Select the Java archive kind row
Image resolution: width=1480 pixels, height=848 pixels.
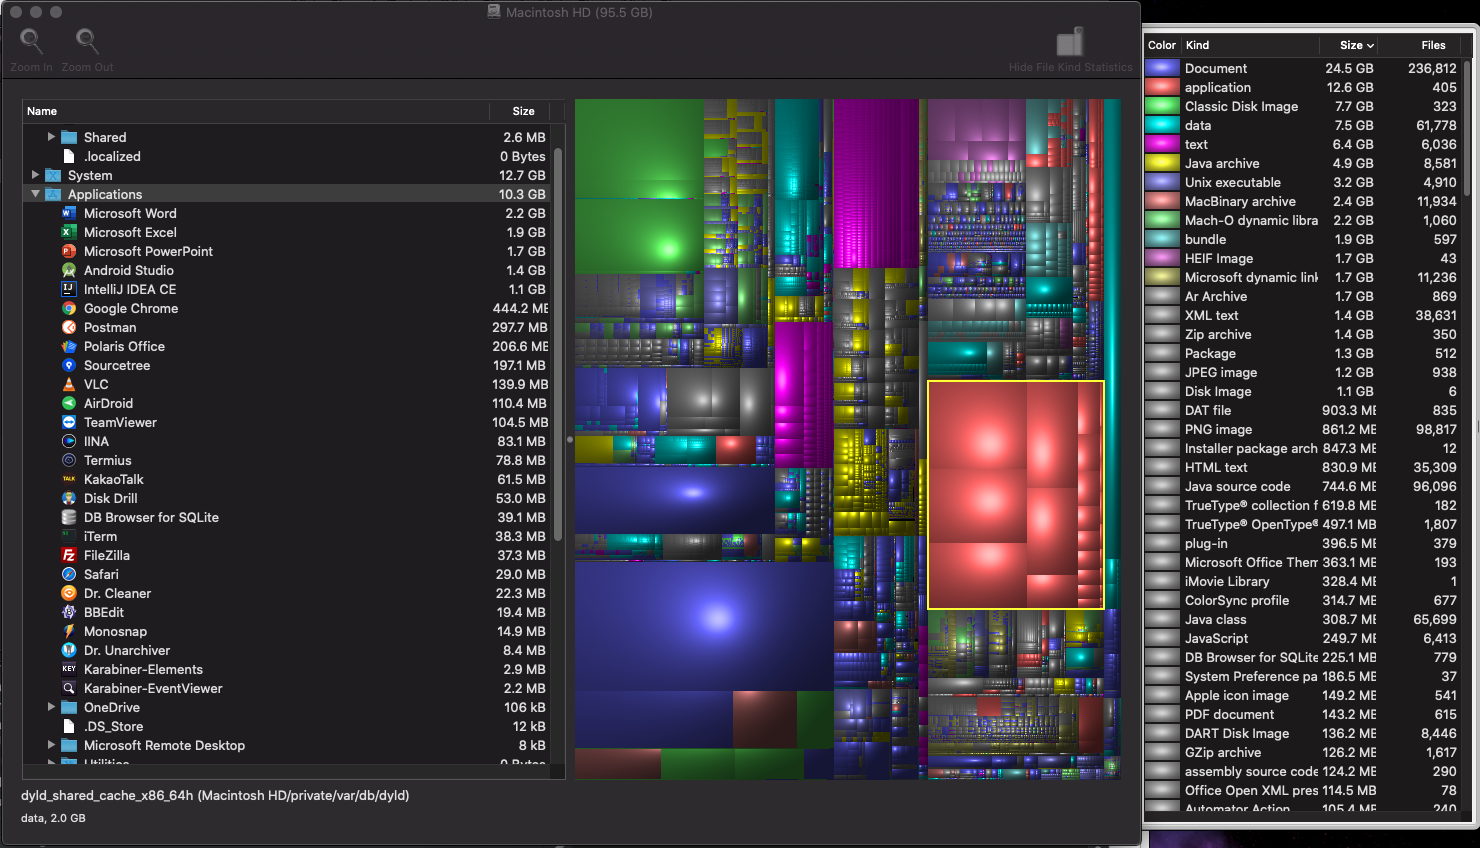[x=1303, y=163]
